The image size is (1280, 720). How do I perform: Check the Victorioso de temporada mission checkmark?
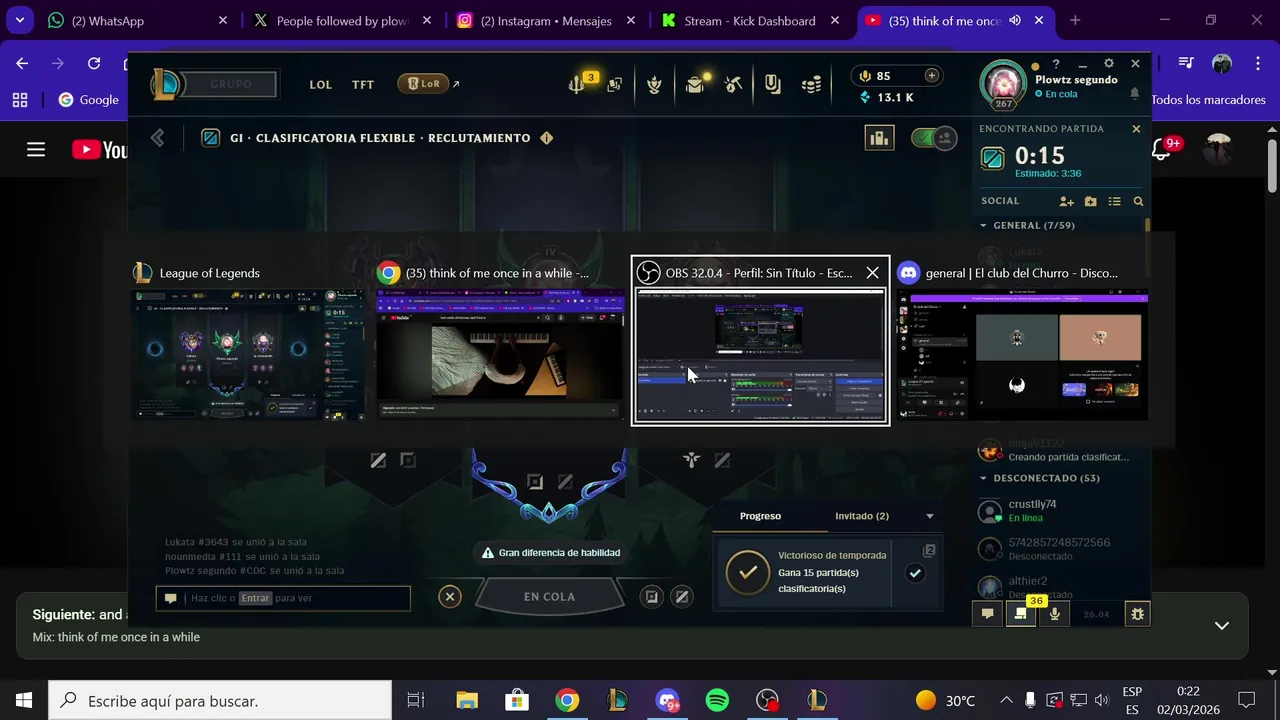[x=915, y=573]
